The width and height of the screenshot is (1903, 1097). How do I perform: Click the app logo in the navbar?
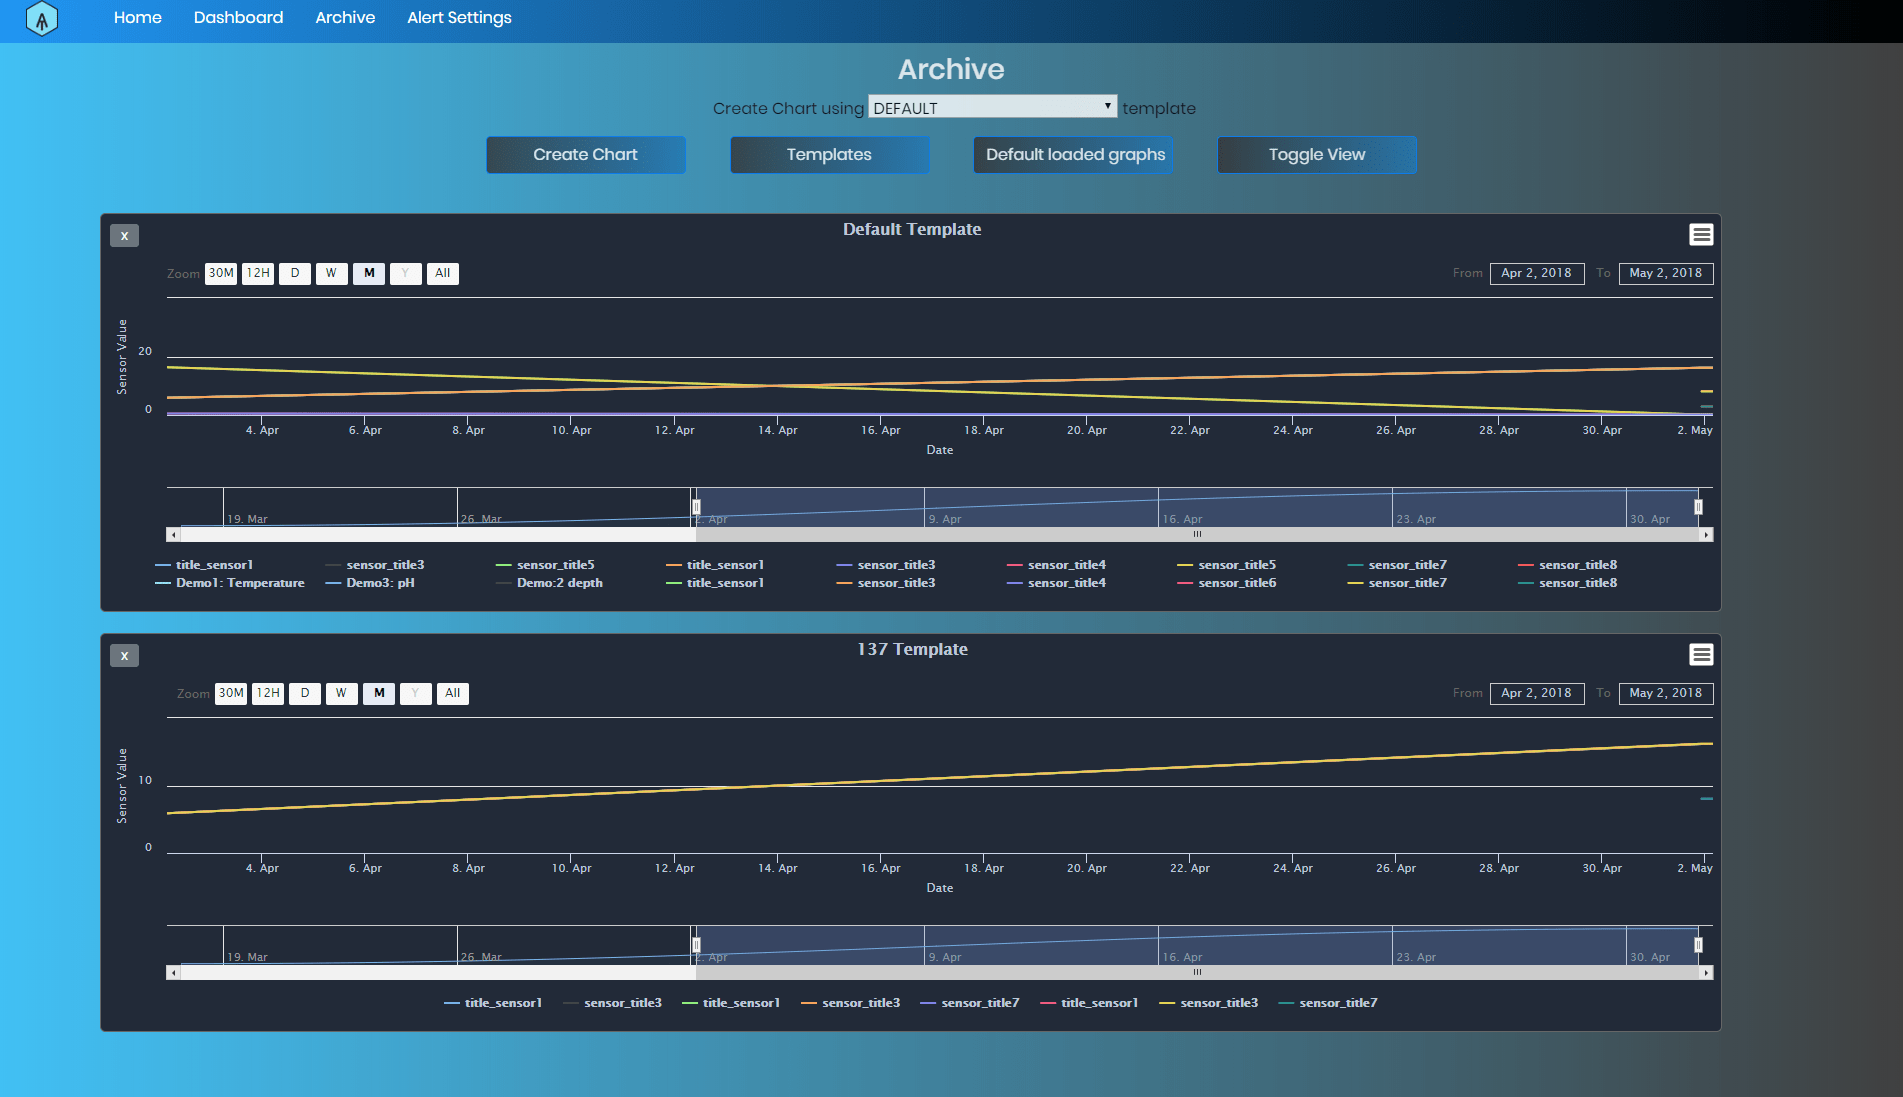click(x=41, y=19)
